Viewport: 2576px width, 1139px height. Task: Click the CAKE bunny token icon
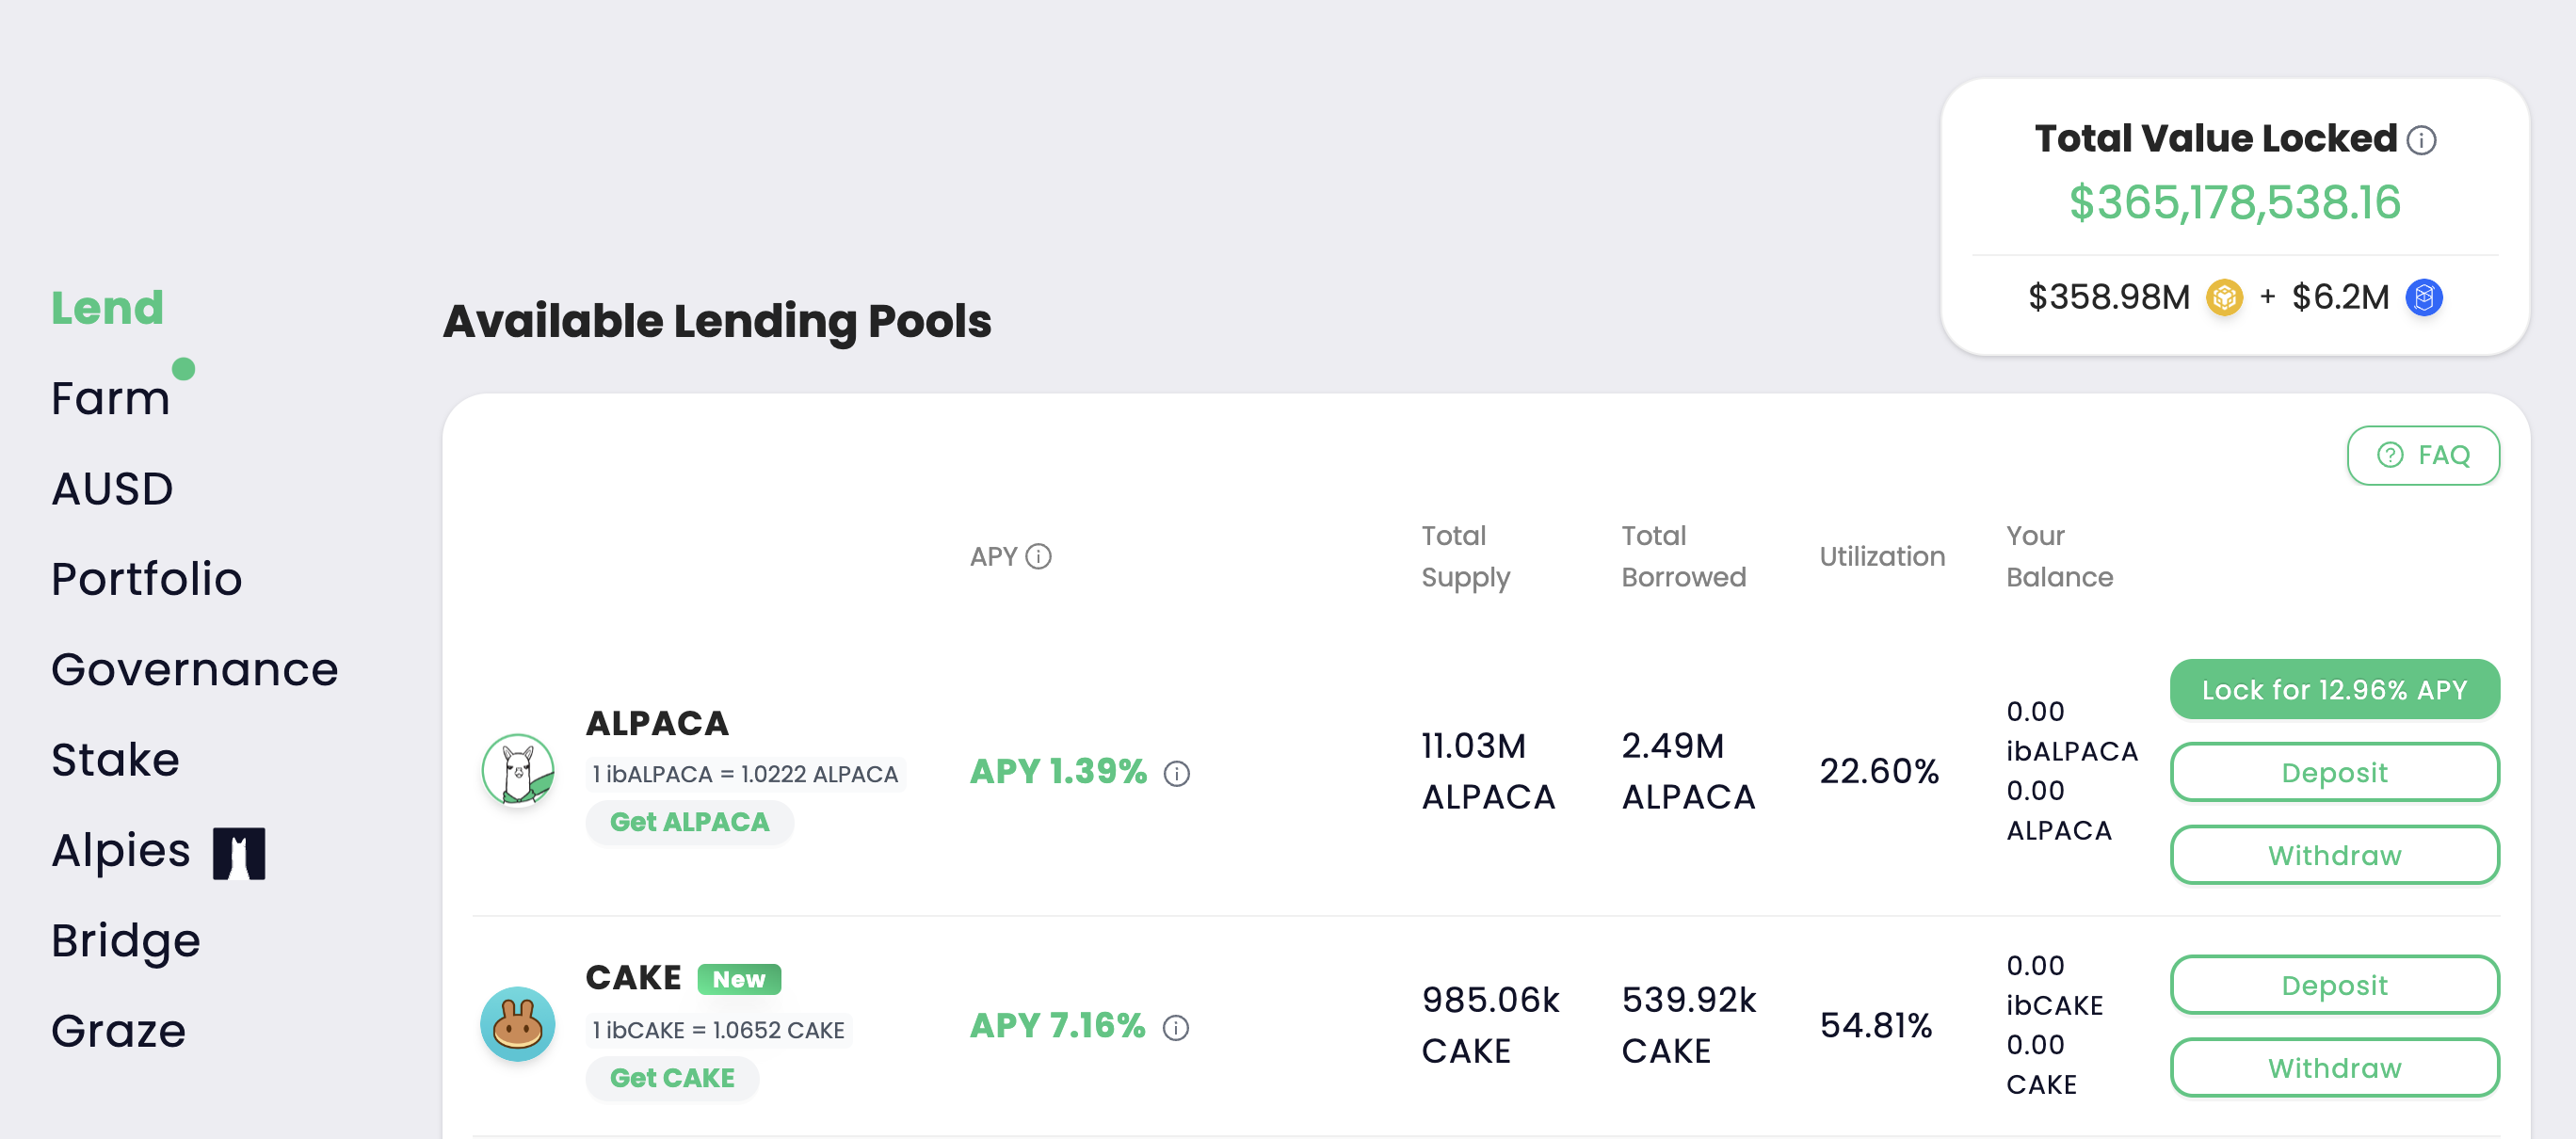coord(519,1025)
